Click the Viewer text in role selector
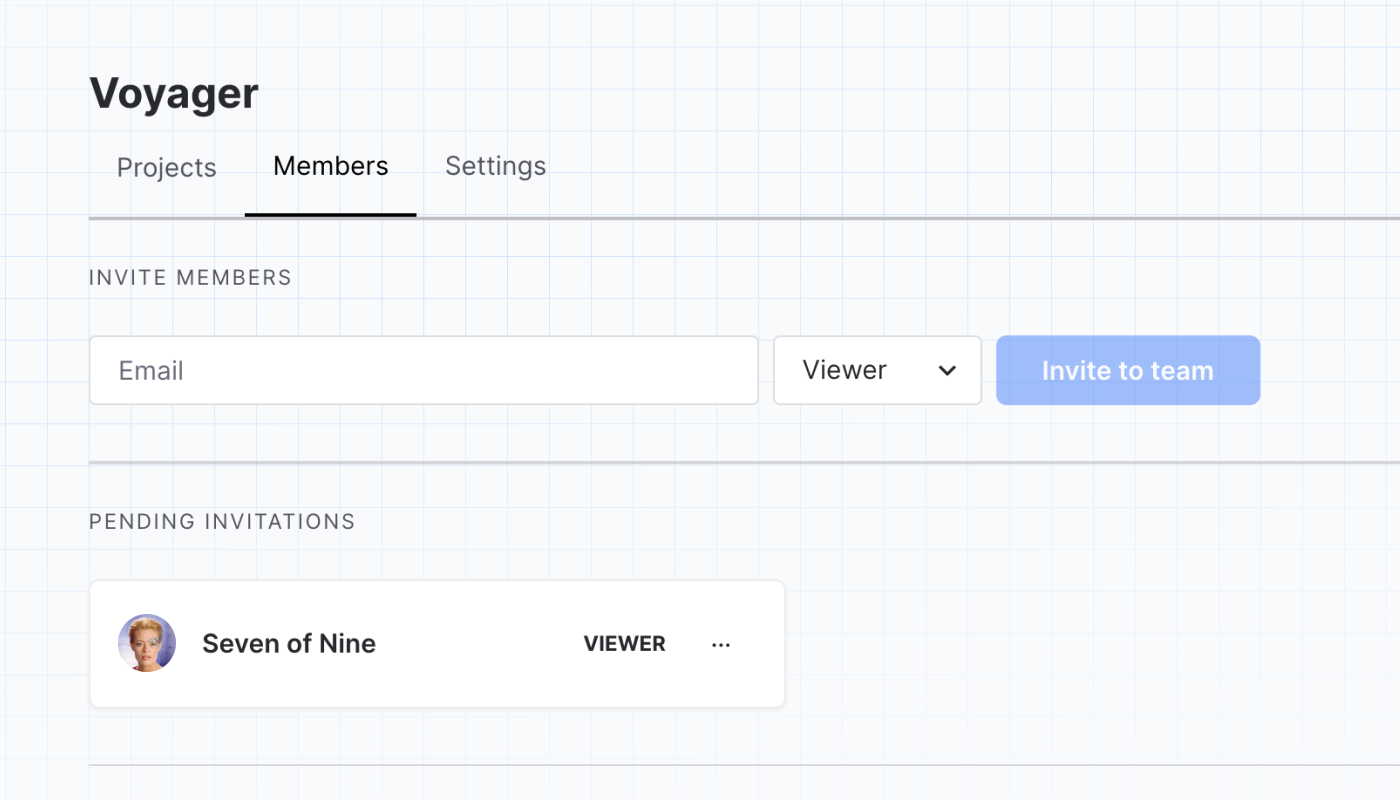The height and width of the screenshot is (800, 1400). [844, 371]
